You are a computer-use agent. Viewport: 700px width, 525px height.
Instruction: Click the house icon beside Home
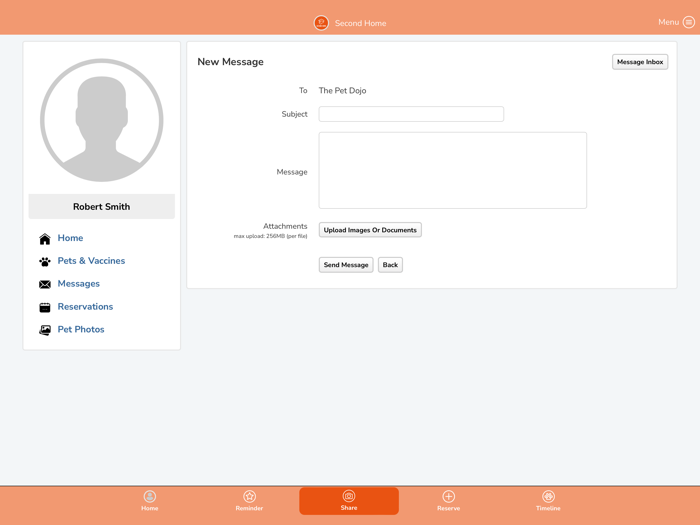[x=45, y=239]
